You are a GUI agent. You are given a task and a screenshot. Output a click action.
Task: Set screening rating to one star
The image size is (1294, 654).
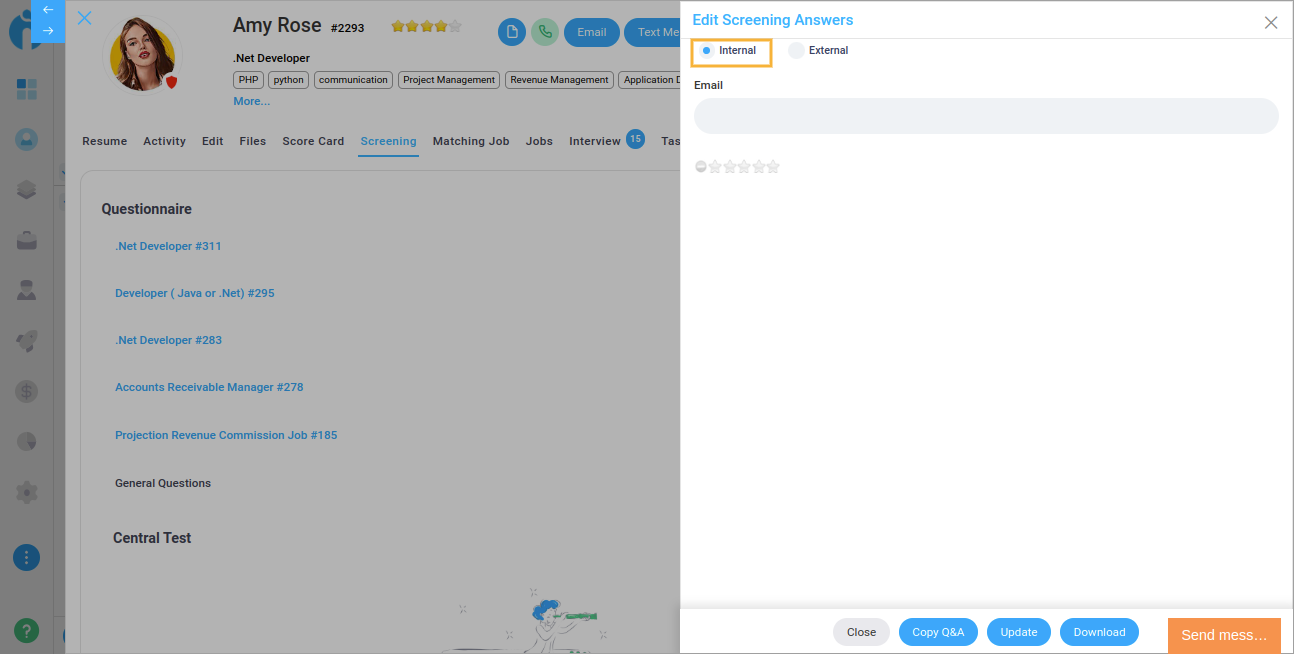pos(715,167)
